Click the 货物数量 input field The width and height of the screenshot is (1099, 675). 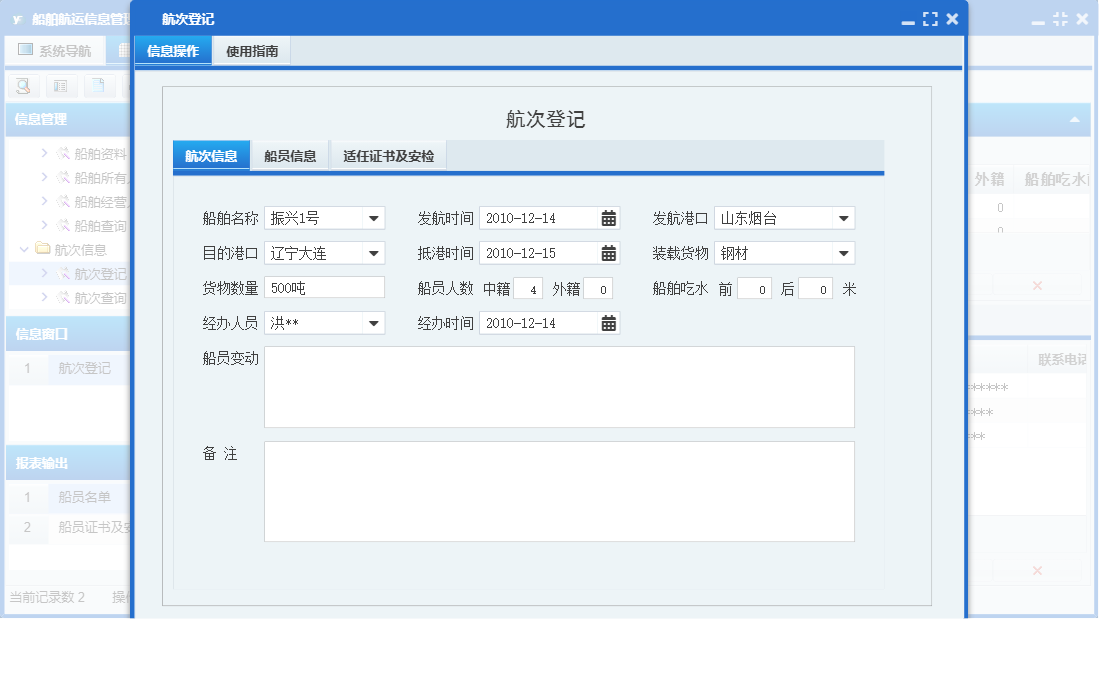(322, 287)
